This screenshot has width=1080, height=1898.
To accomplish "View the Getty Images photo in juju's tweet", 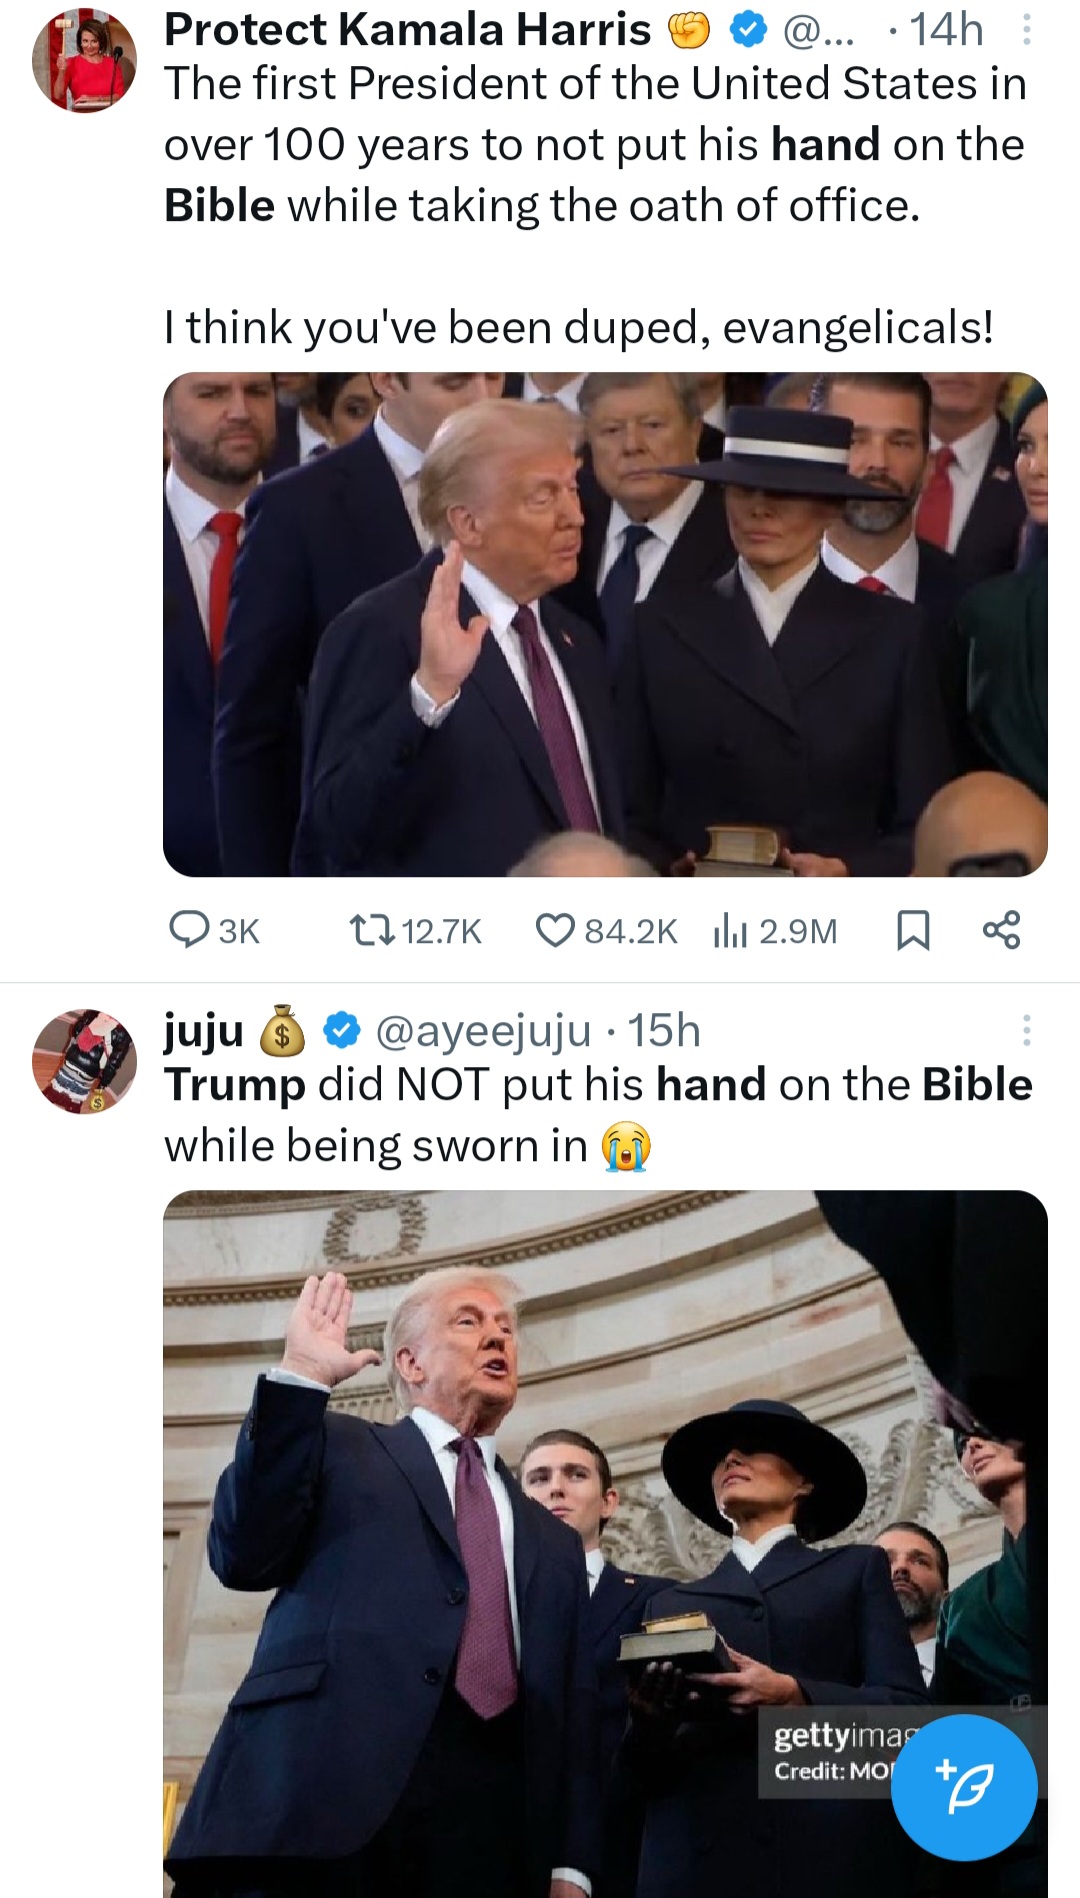I will pos(605,1544).
